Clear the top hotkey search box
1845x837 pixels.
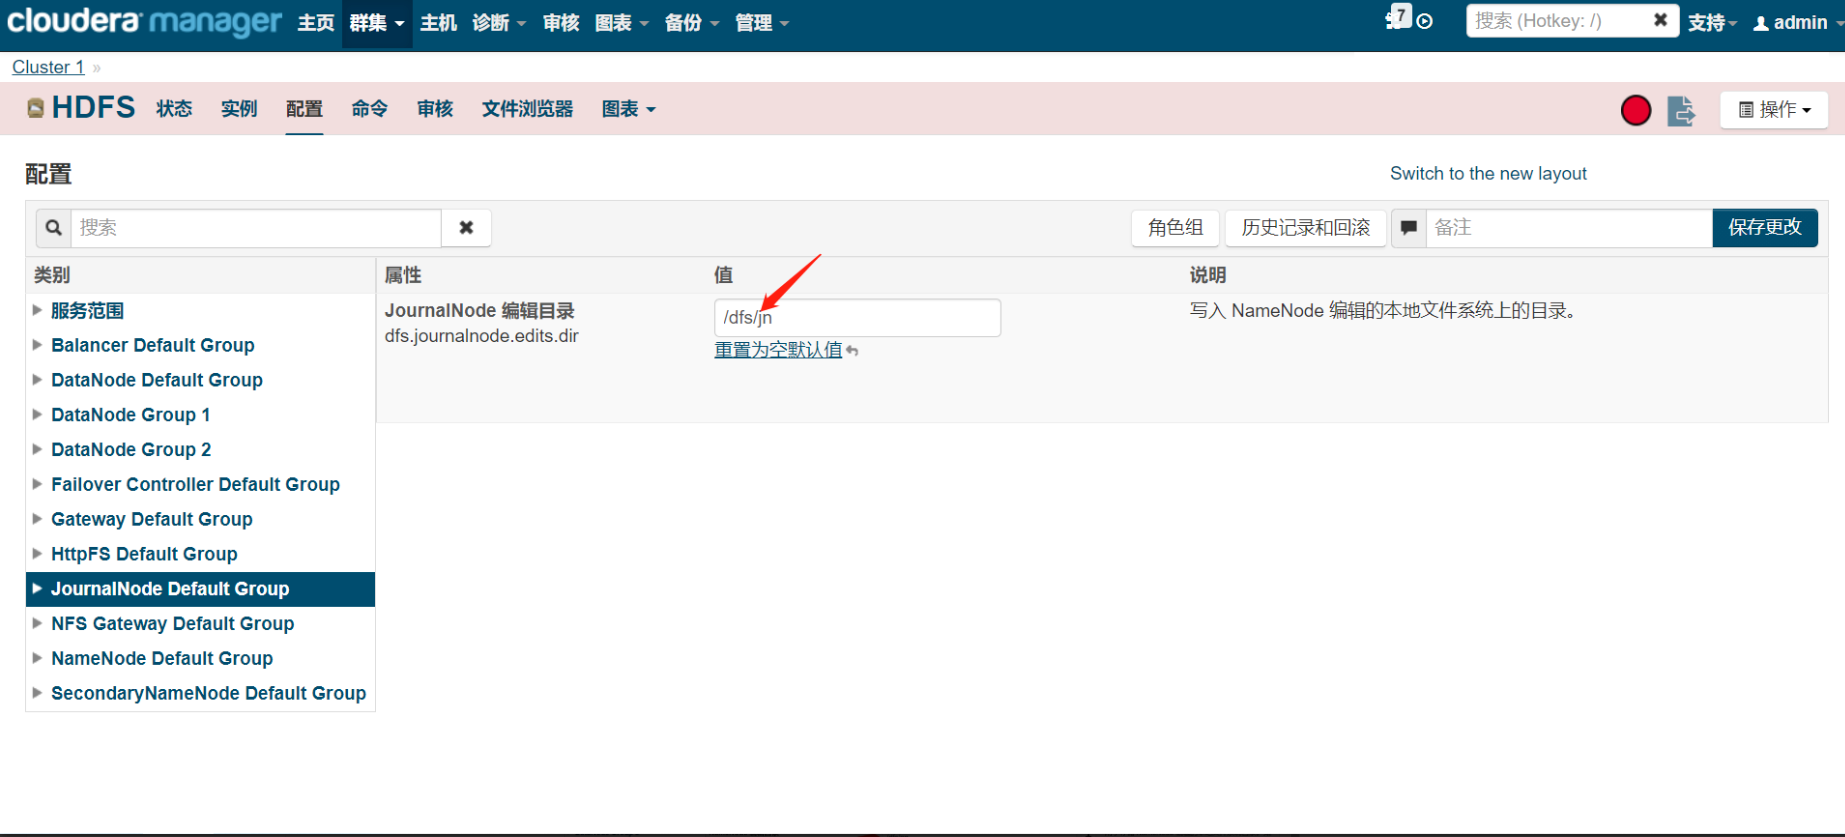tap(1660, 20)
